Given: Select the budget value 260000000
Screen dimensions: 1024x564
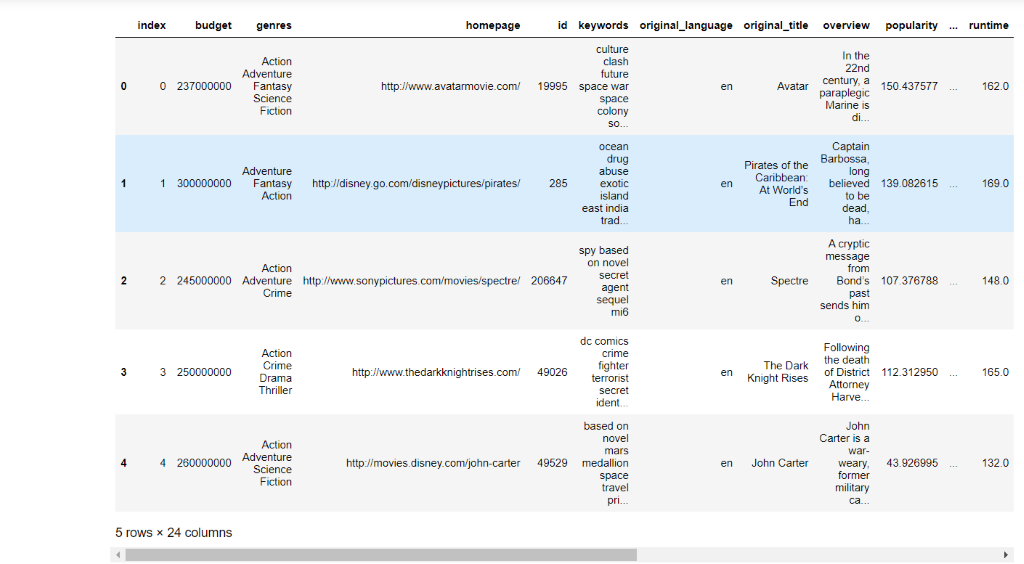Looking at the screenshot, I should (x=204, y=463).
